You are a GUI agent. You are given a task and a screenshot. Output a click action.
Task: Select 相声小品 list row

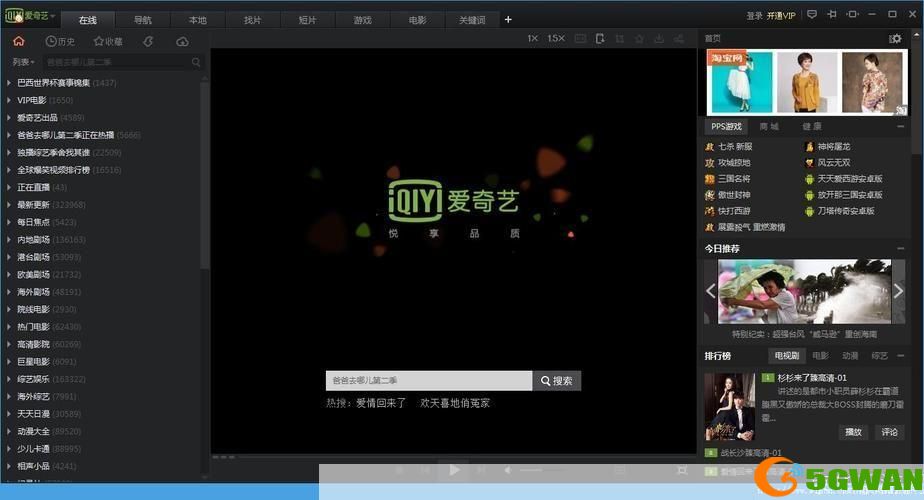tap(103, 466)
